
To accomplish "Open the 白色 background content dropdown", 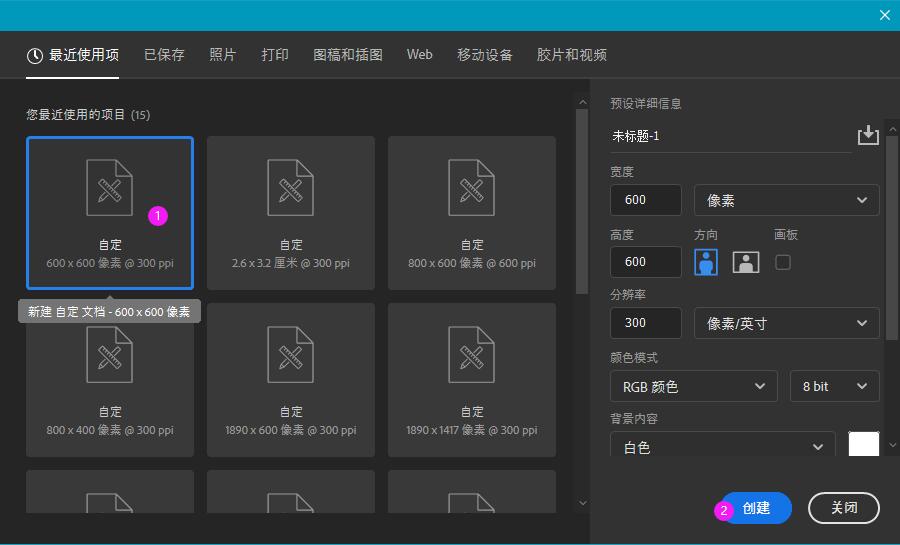I will pos(723,445).
